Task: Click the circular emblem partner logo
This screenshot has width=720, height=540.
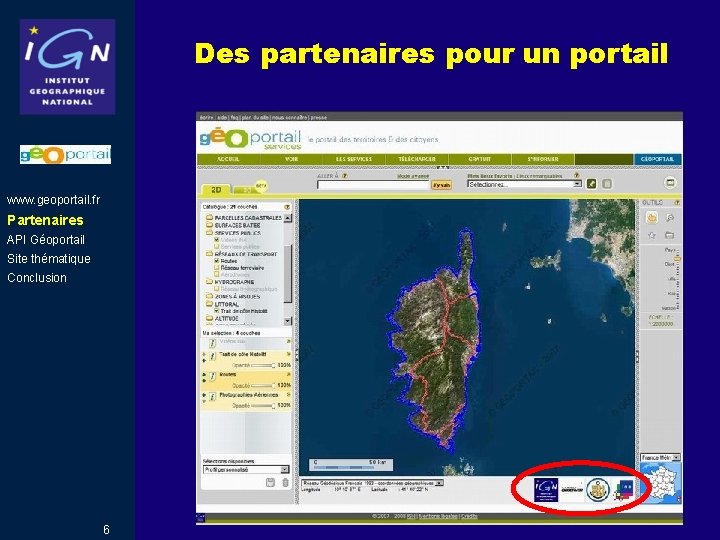Action: coord(597,490)
